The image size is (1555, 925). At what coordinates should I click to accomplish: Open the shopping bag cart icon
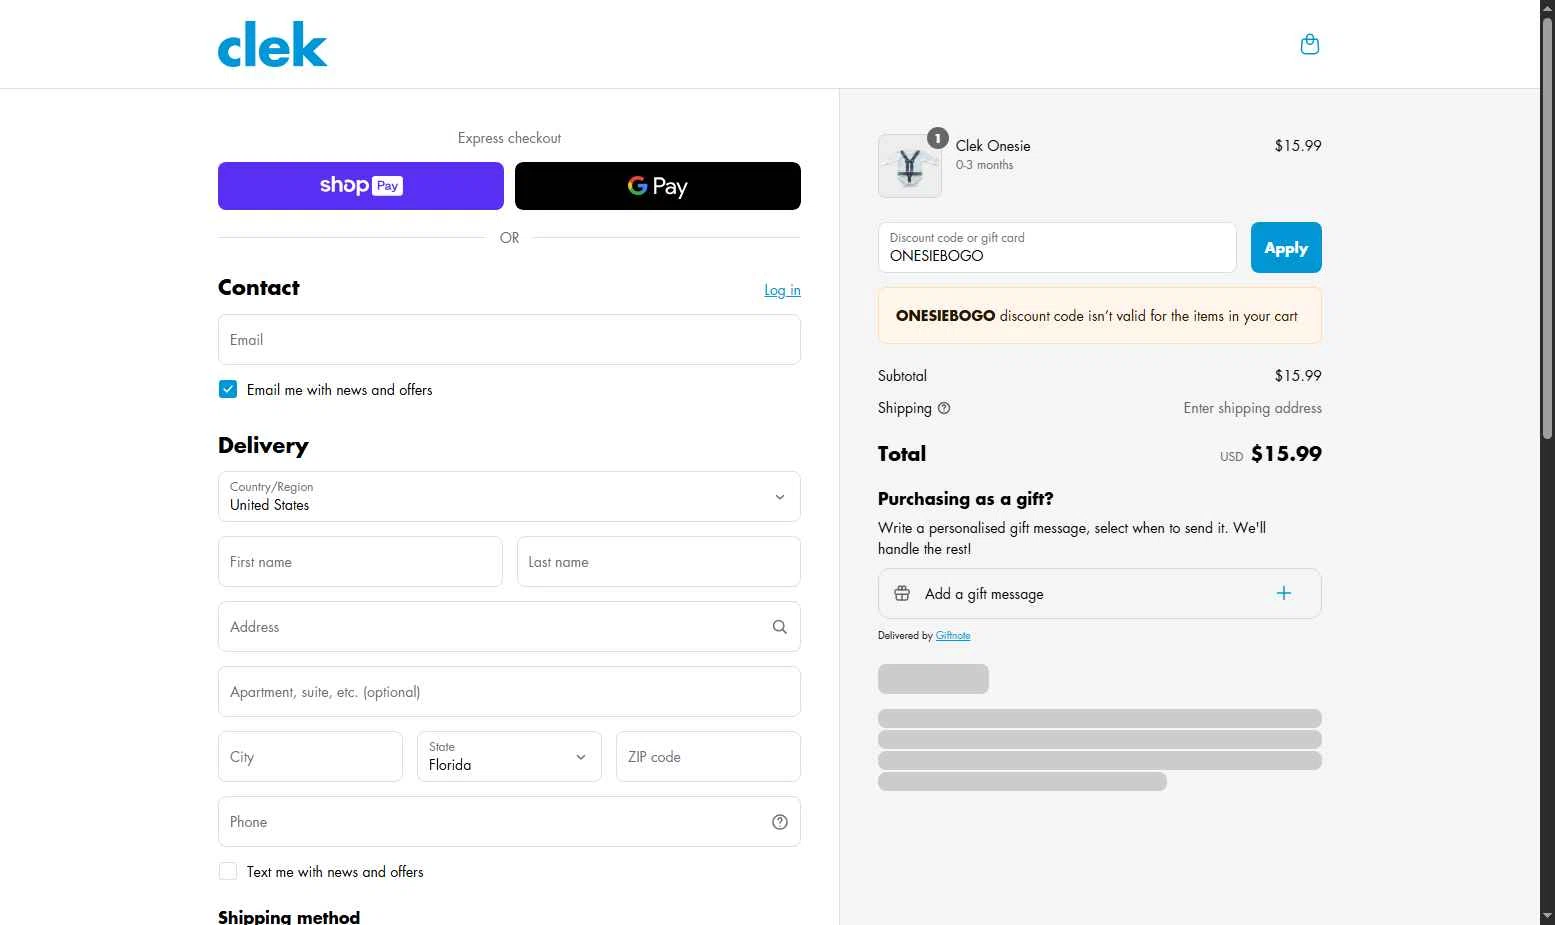pyautogui.click(x=1309, y=44)
